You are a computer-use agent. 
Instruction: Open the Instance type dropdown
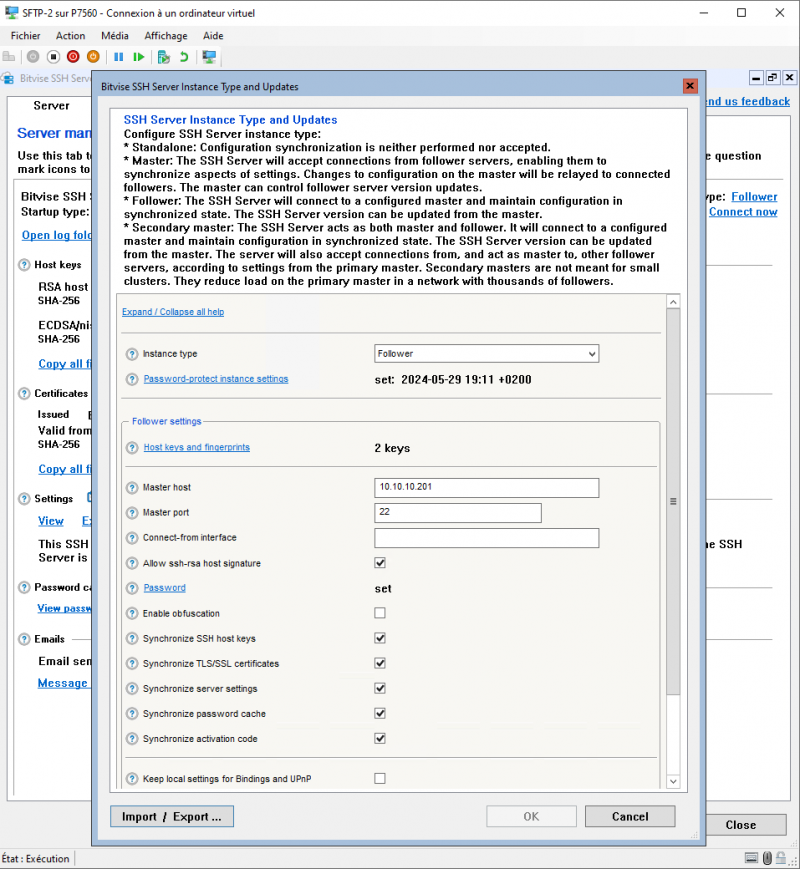tap(486, 353)
